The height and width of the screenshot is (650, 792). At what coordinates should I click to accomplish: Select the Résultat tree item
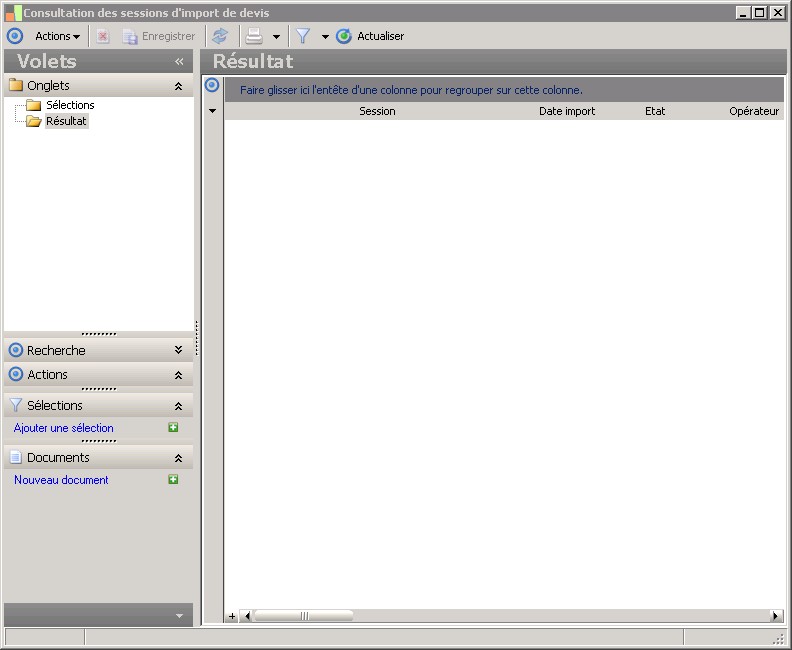point(66,121)
